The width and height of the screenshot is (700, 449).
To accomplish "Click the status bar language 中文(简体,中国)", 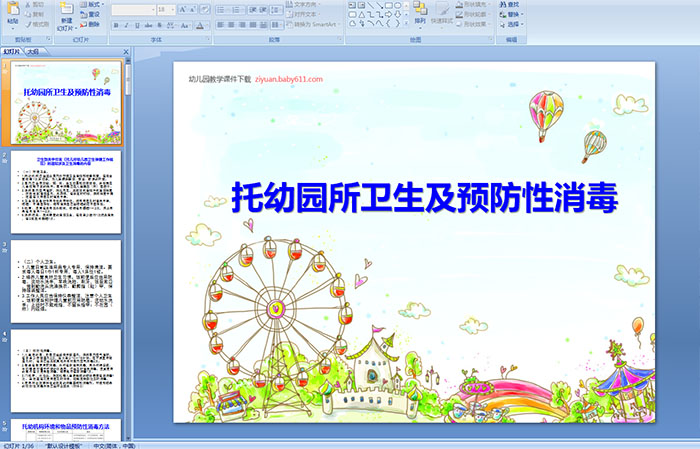I will (114, 446).
